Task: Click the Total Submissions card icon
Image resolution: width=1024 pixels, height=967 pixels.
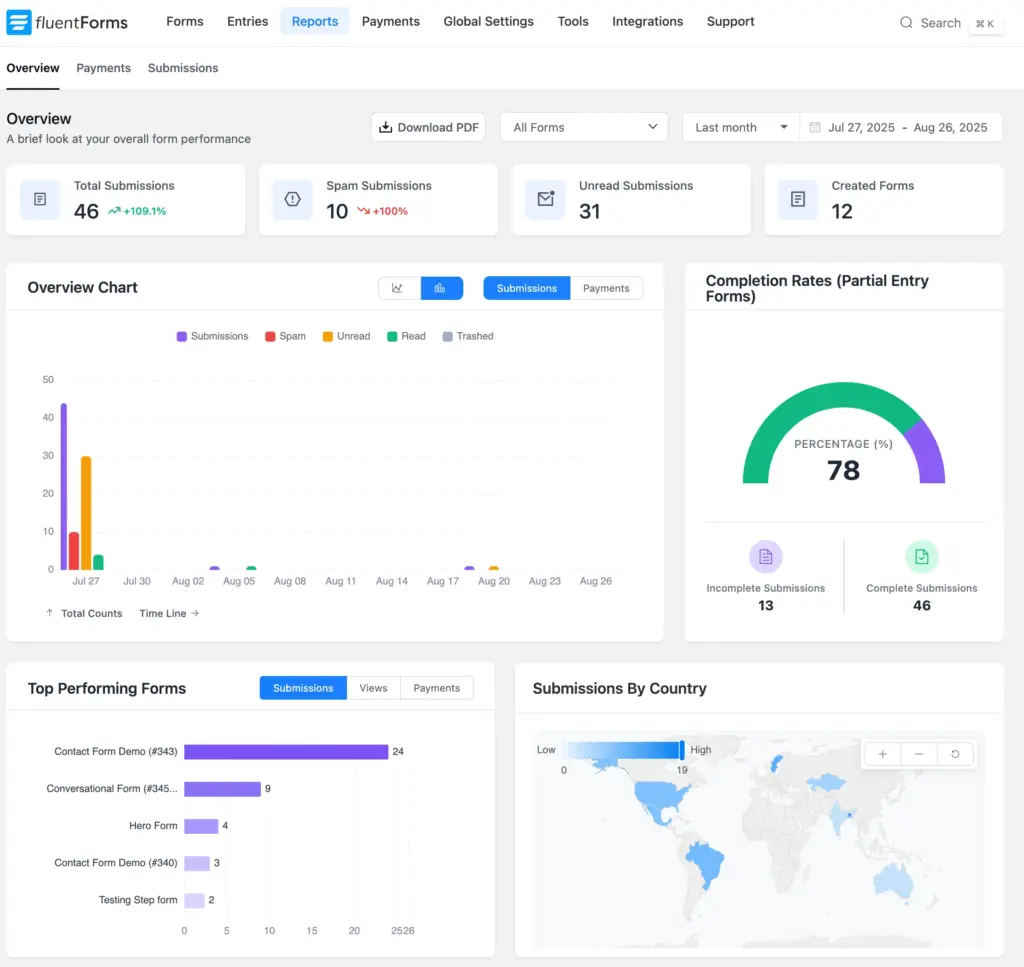Action: [x=40, y=200]
